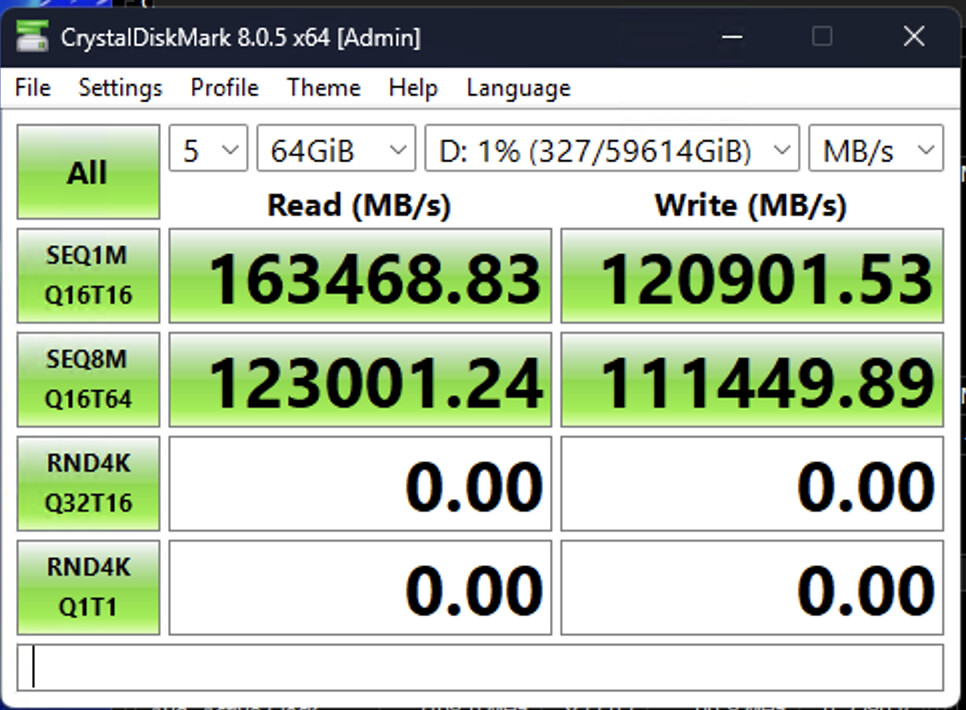Open the Help menu
The image size is (966, 710).
413,88
